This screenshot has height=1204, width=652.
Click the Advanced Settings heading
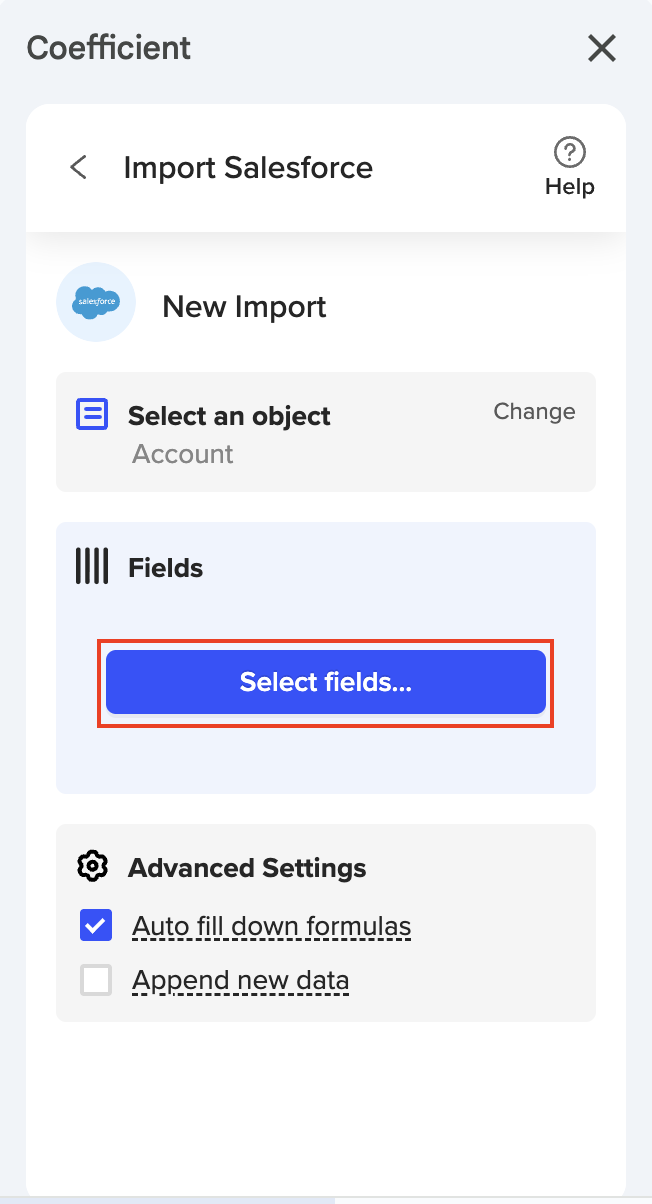coord(247,867)
